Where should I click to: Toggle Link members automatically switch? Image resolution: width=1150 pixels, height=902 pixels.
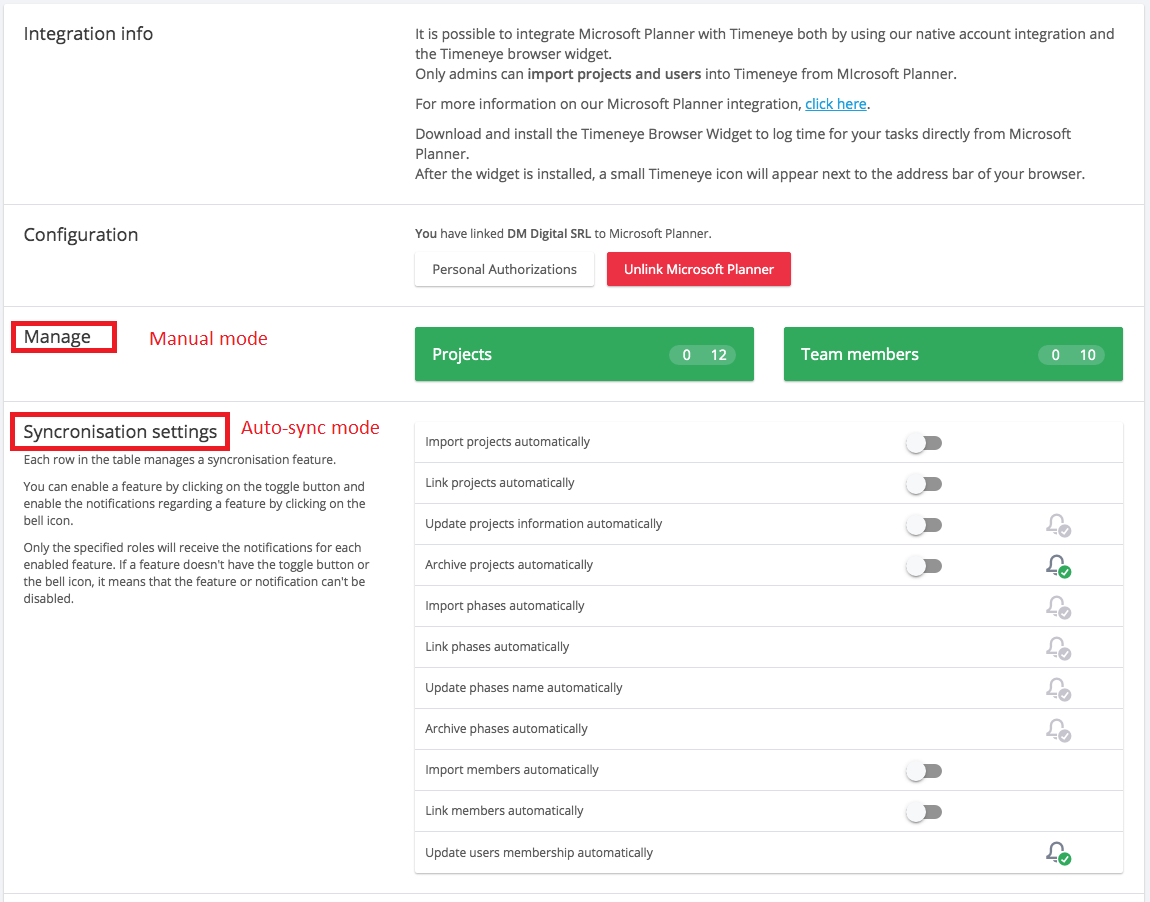tap(923, 812)
